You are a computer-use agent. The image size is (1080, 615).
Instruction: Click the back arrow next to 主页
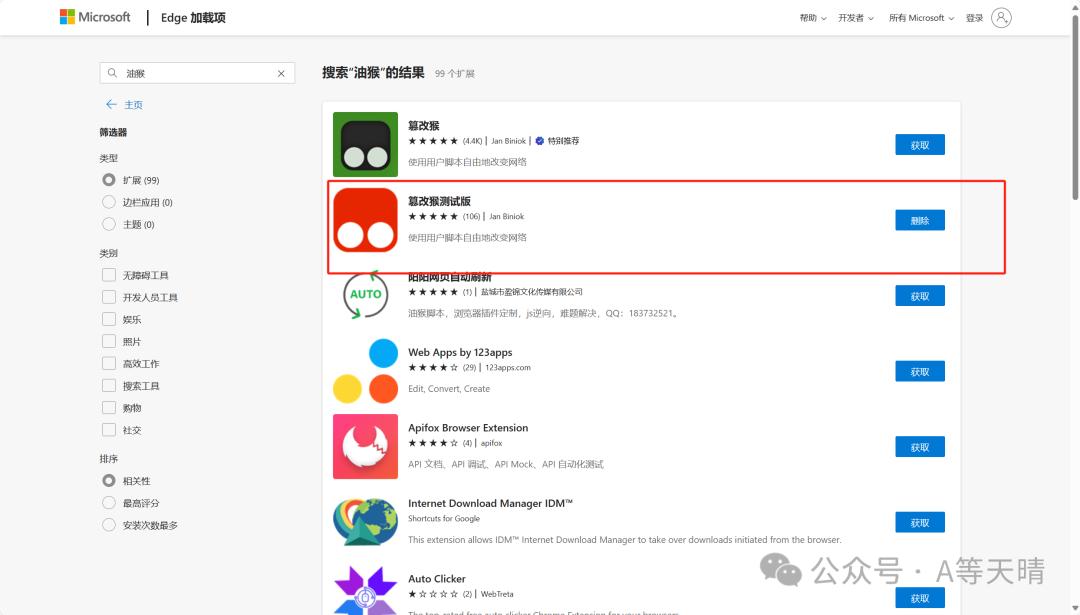111,105
